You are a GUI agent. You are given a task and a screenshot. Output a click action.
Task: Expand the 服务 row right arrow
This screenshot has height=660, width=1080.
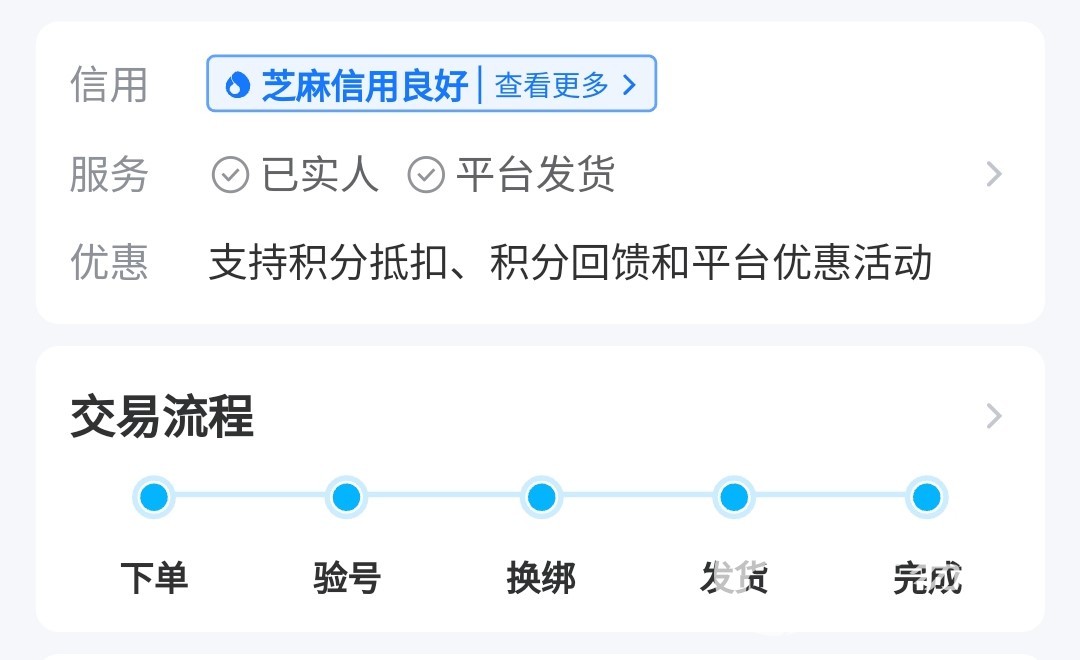point(993,175)
